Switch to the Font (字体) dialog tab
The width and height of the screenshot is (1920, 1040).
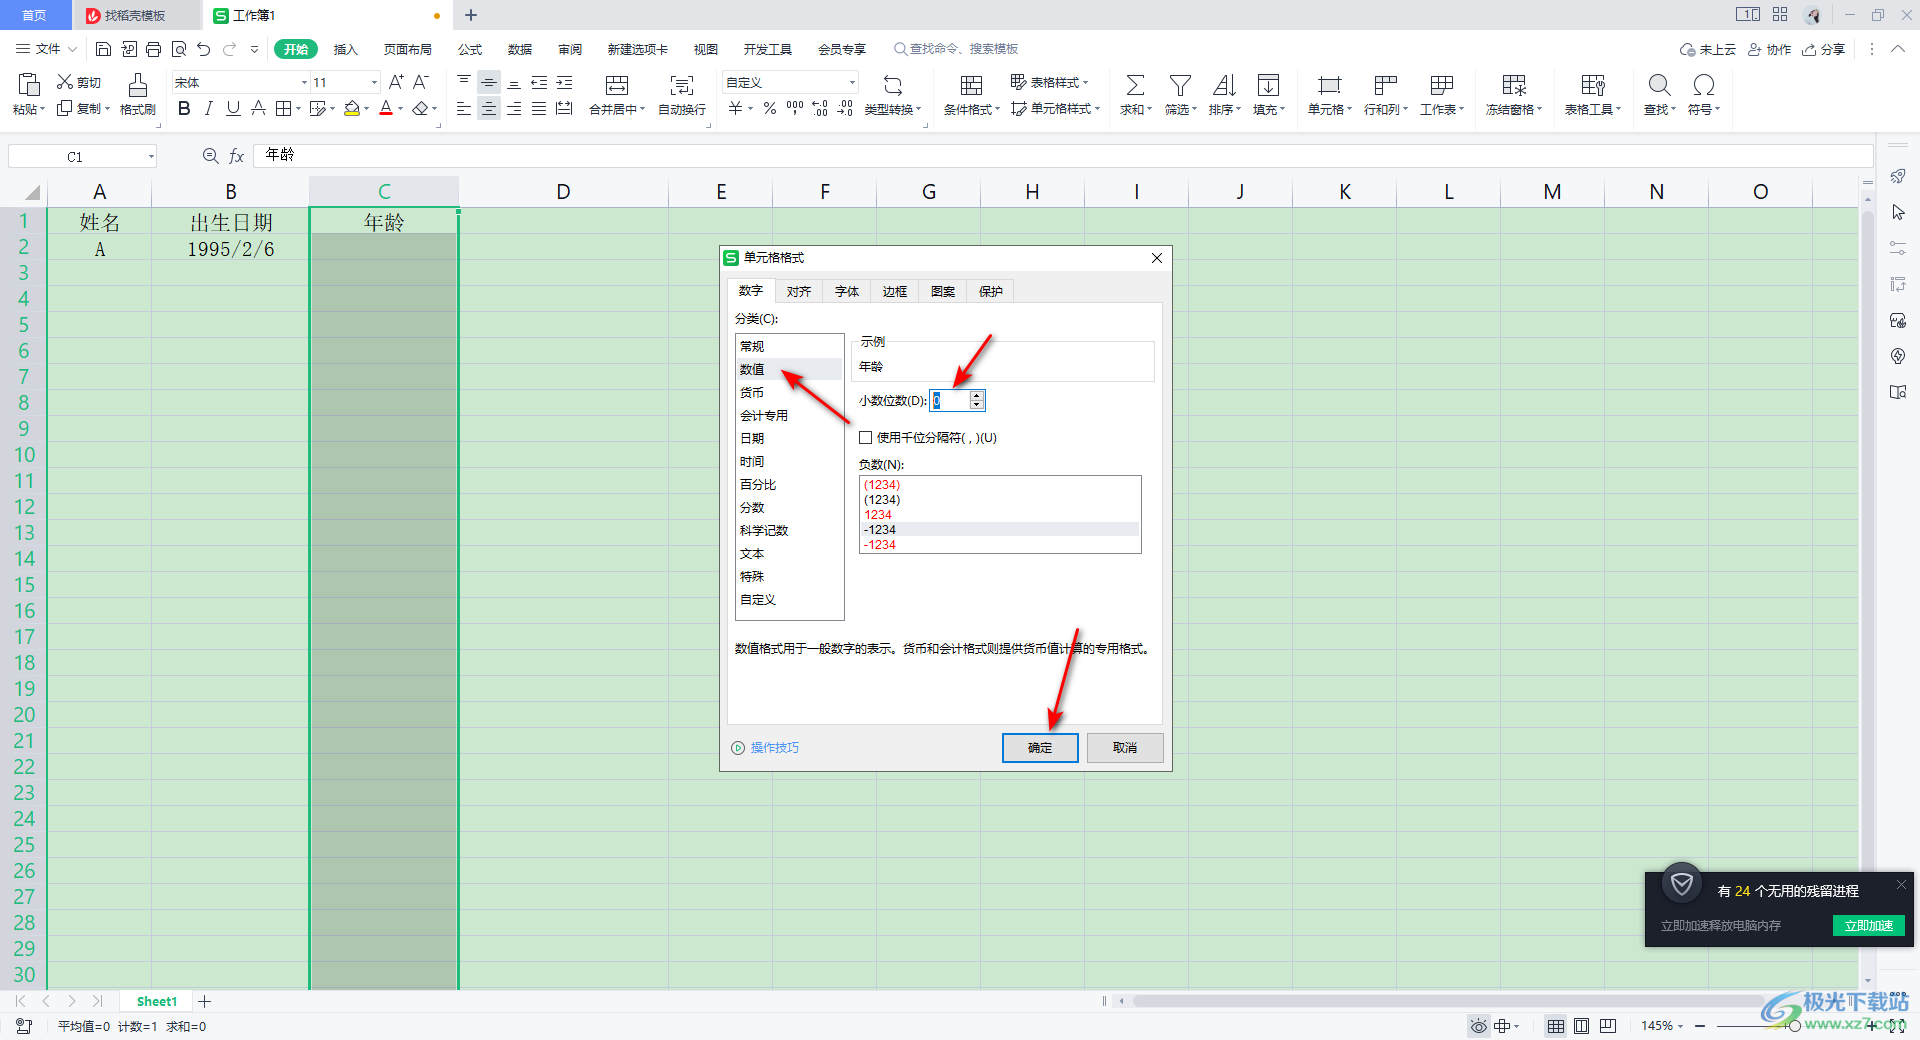847,291
